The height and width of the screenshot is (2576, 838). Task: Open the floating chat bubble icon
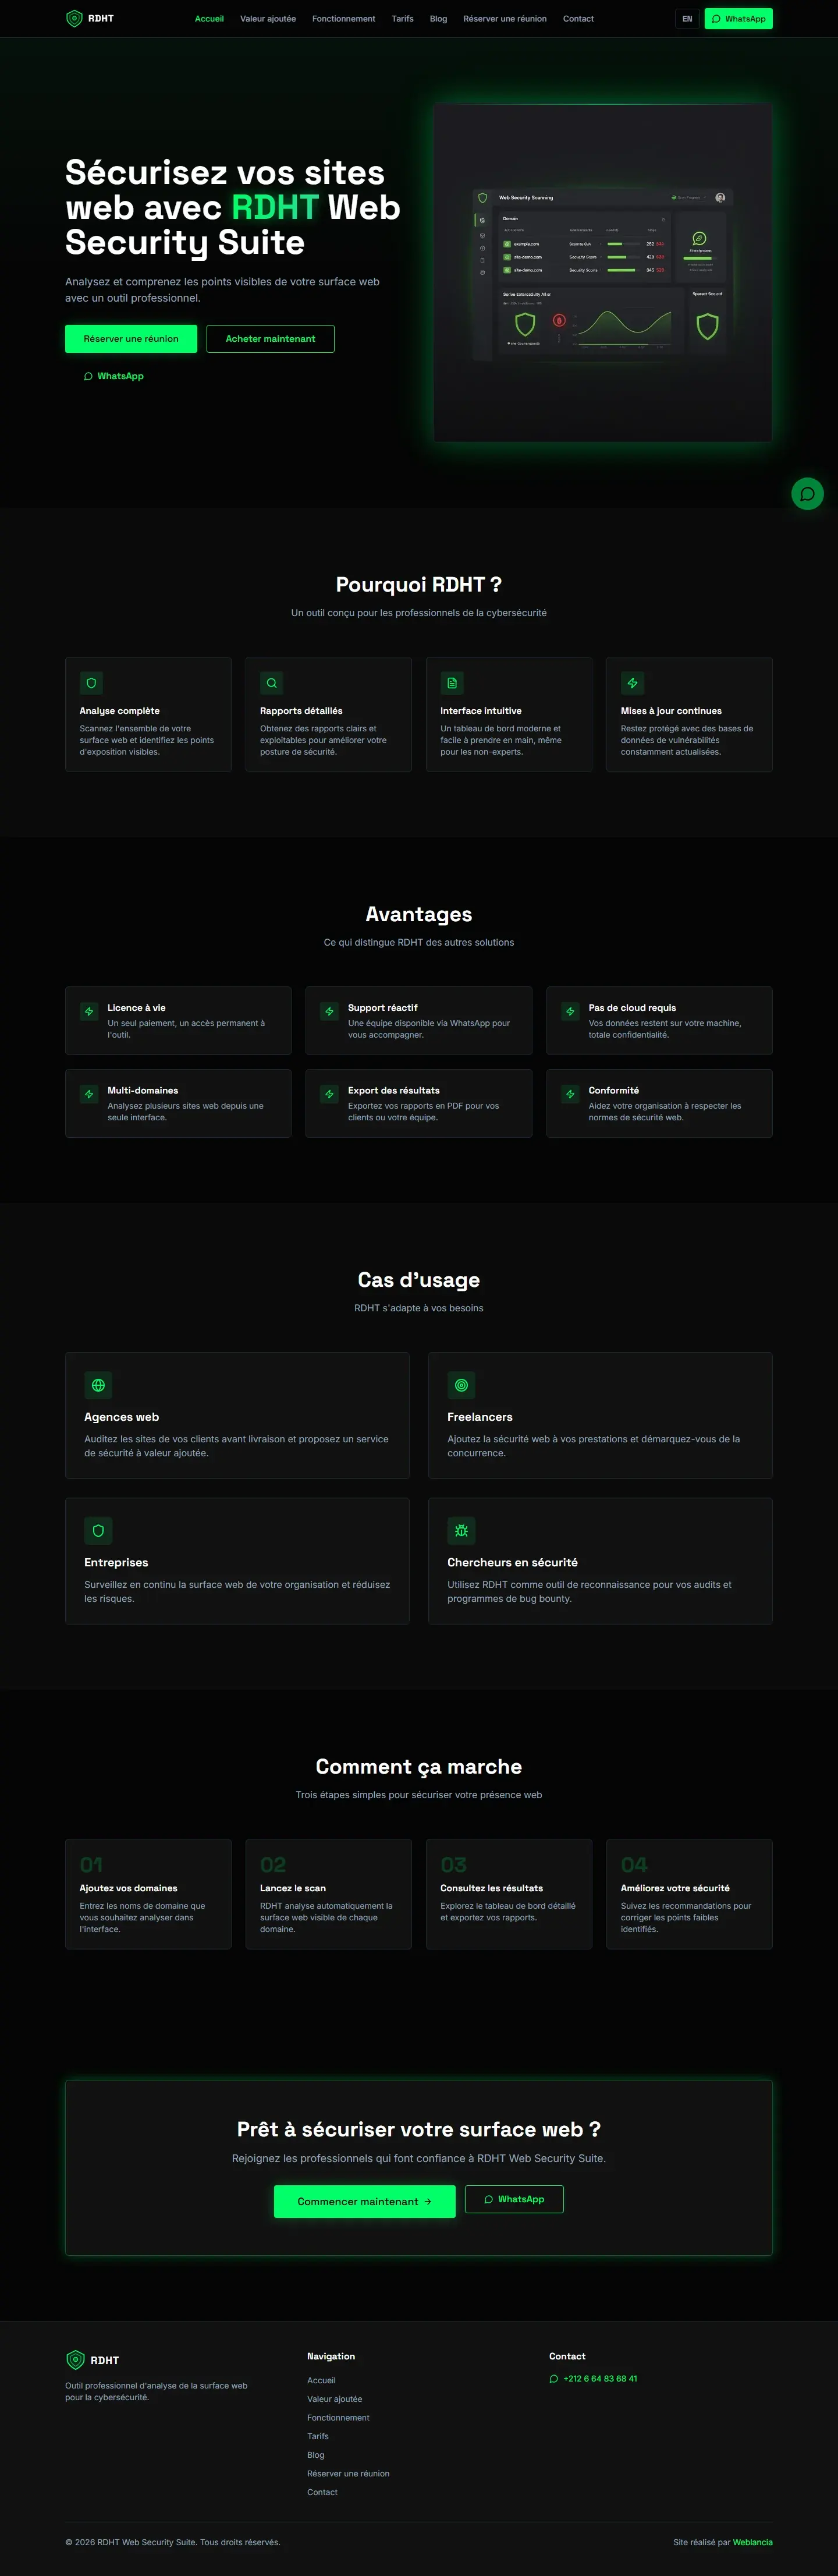click(807, 494)
